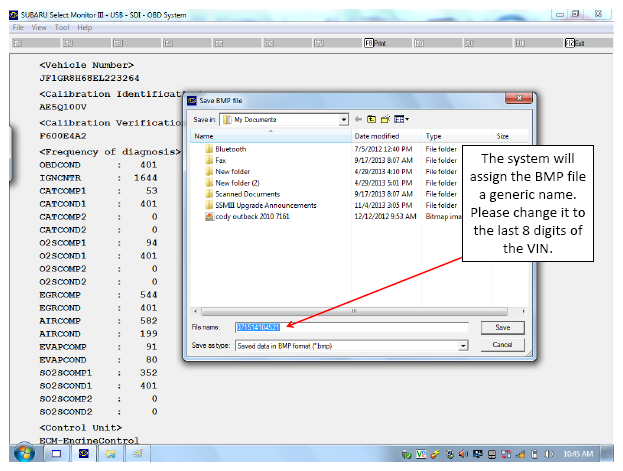Open the Tool menu

click(62, 27)
